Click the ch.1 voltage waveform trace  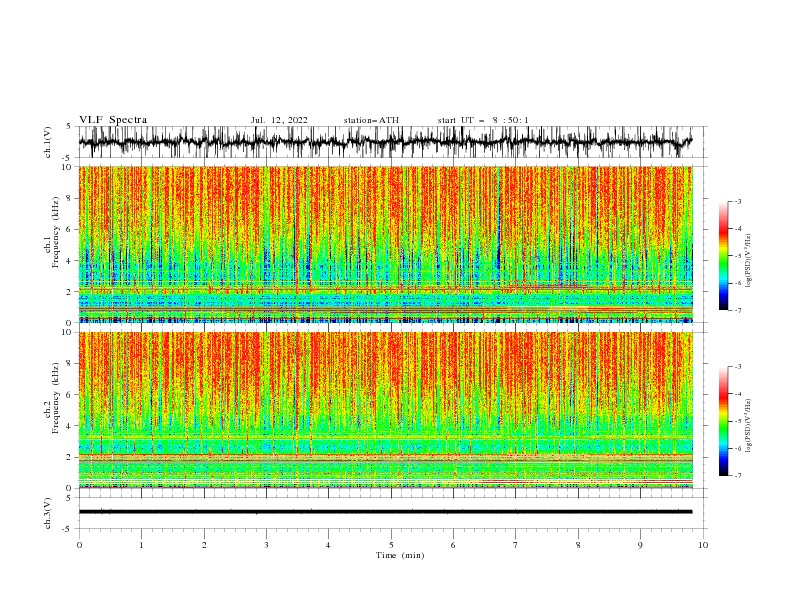point(385,142)
